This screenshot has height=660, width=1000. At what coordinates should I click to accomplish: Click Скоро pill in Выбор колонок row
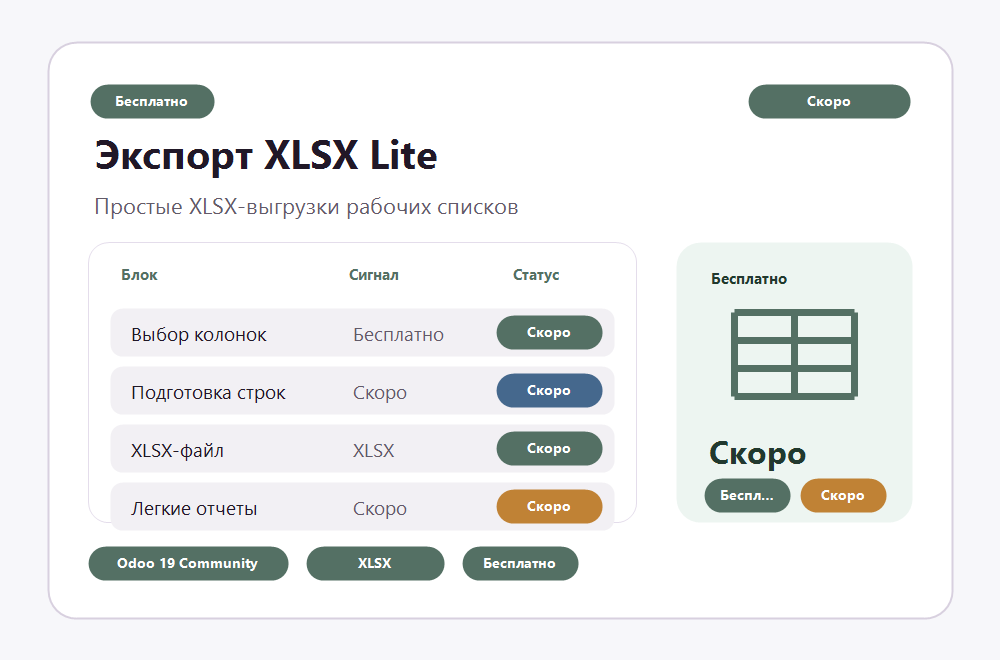pyautogui.click(x=549, y=332)
